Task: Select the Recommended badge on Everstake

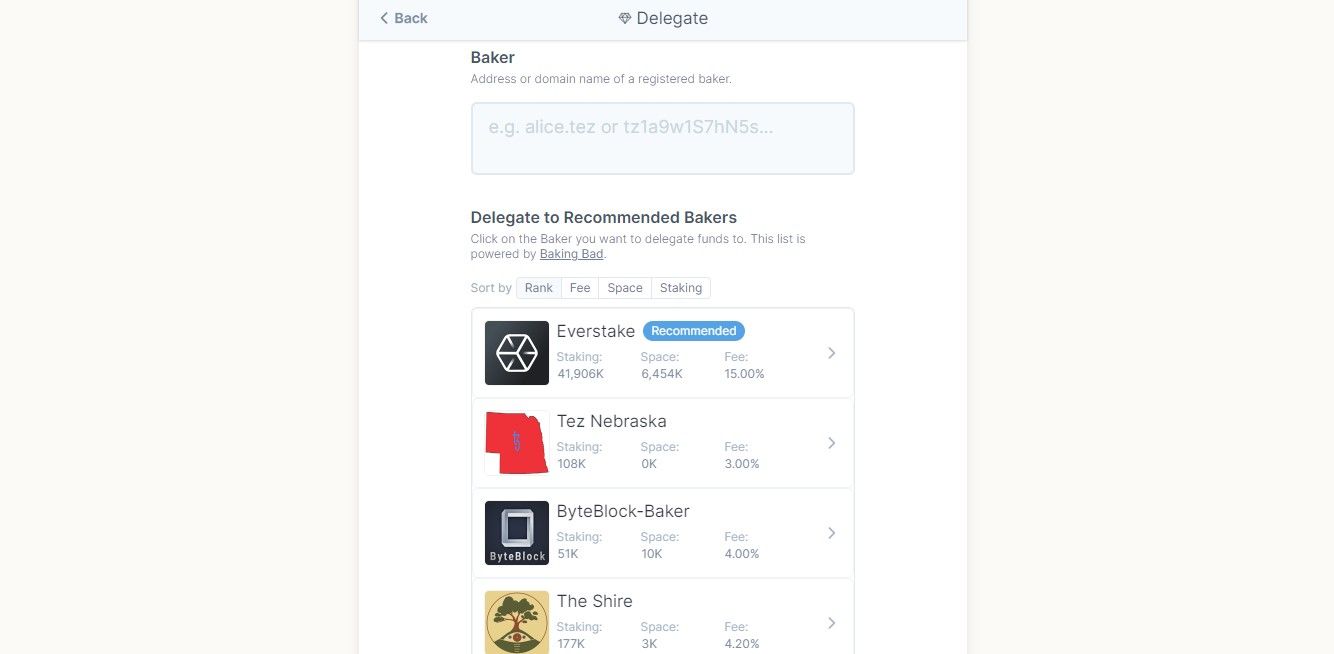Action: click(x=694, y=331)
